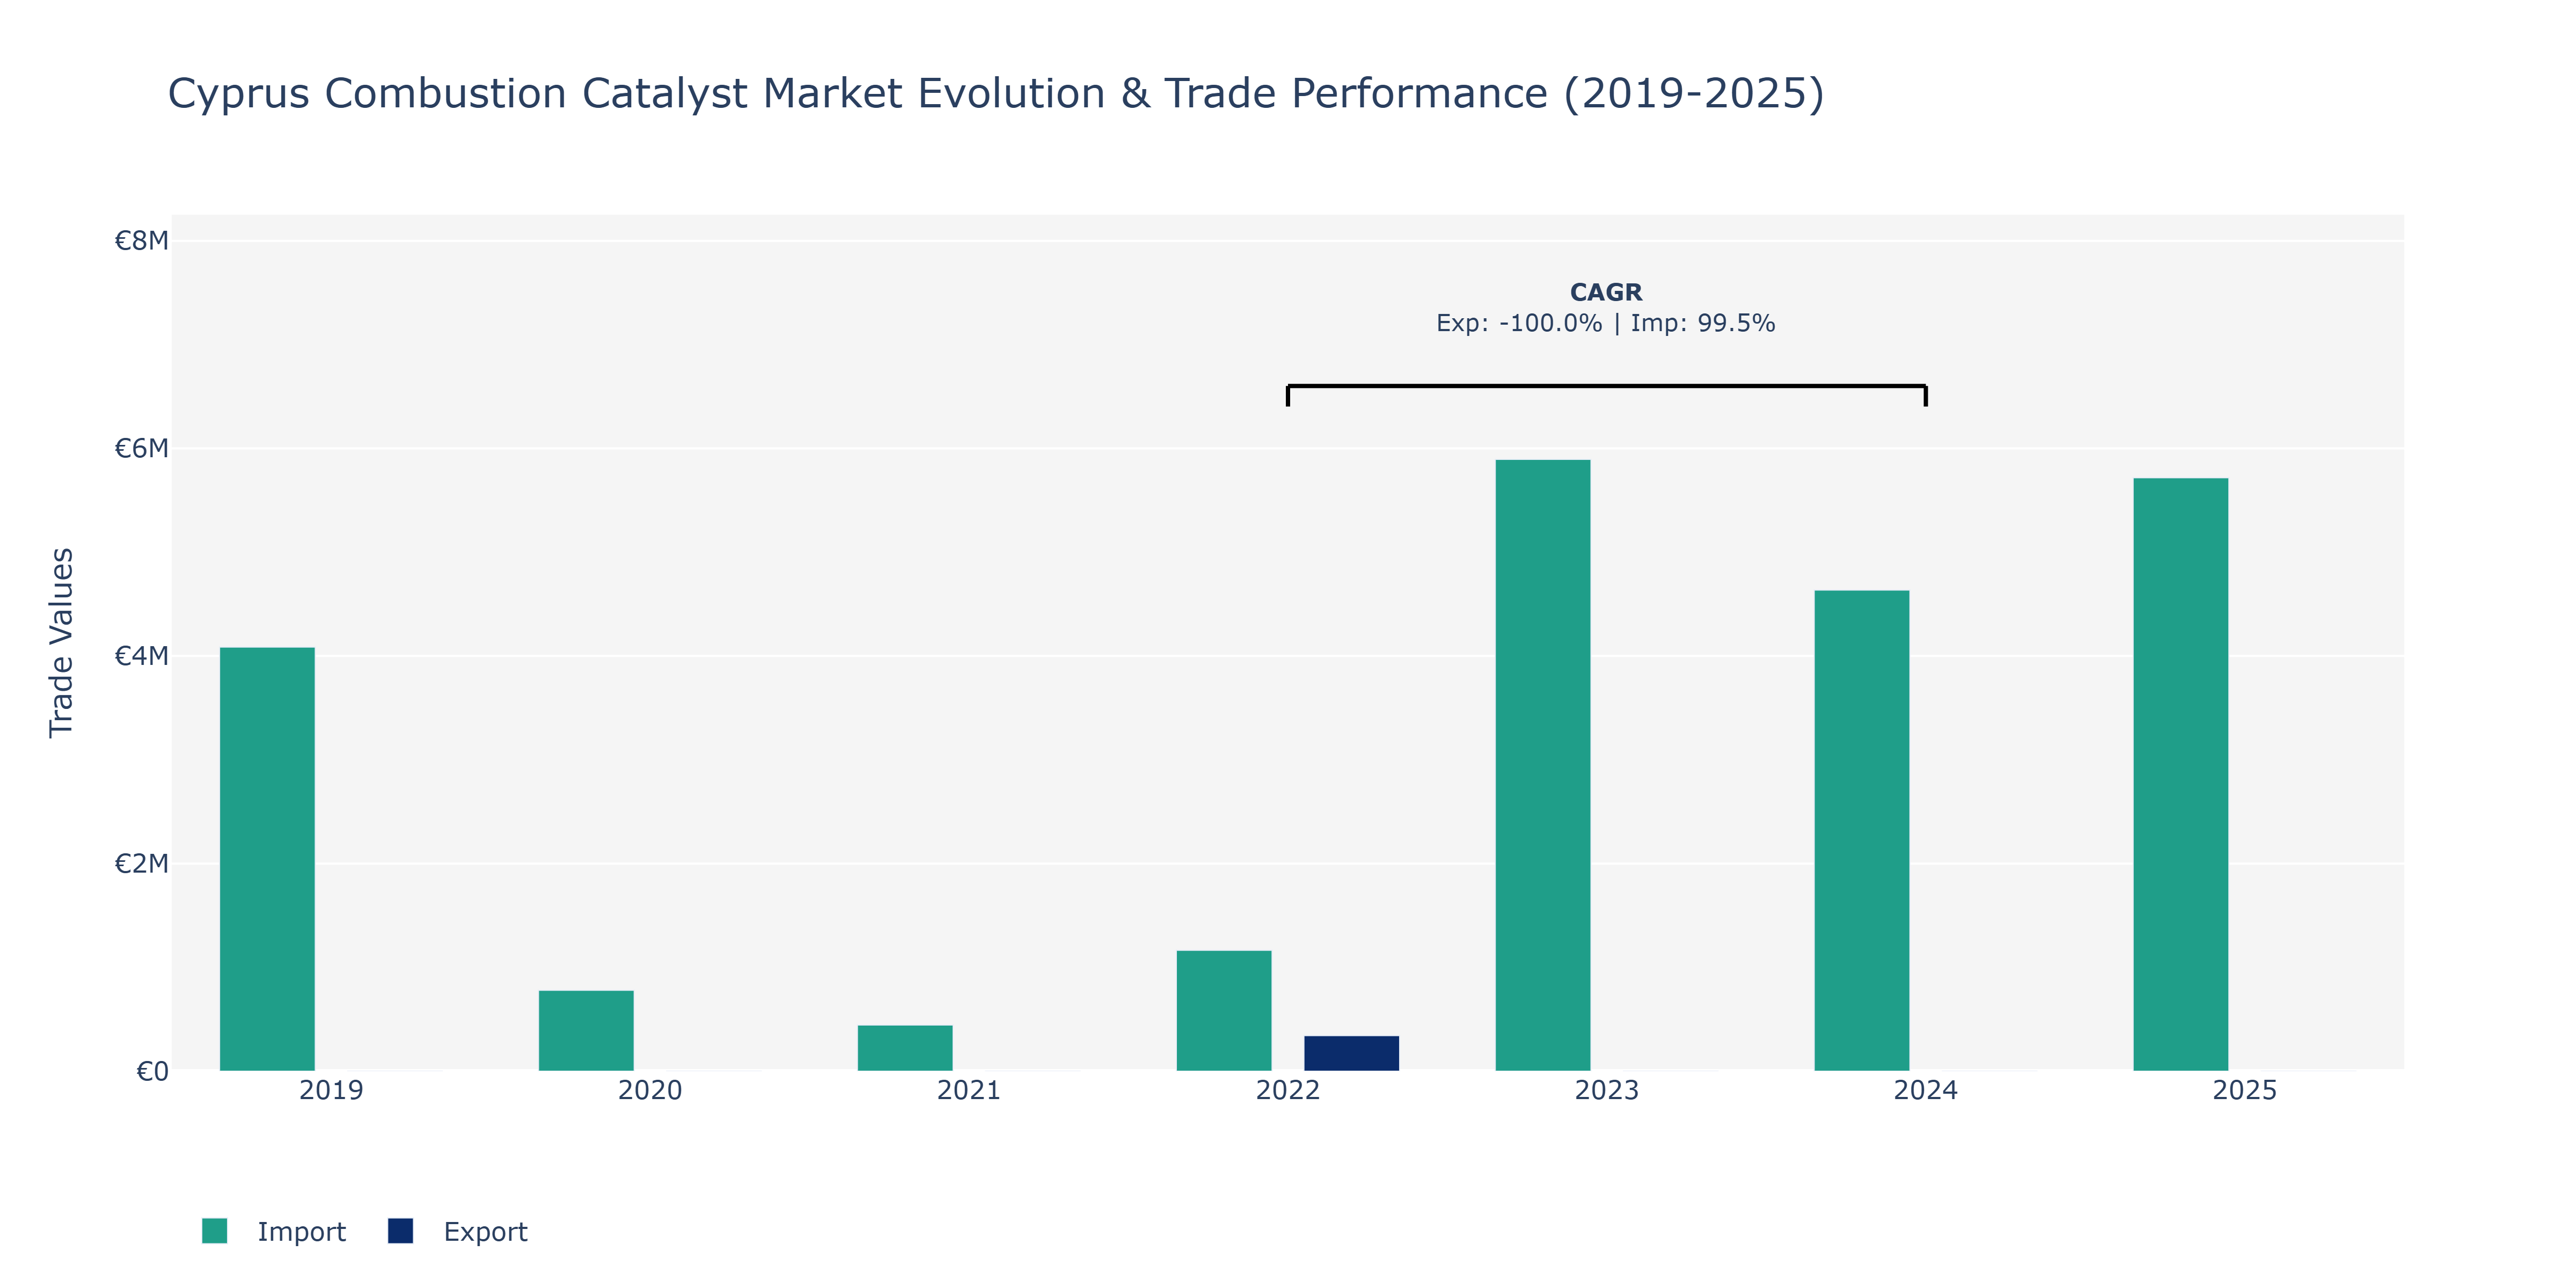Select the 2019 Import bar
The image size is (2576, 1288).
(267, 859)
